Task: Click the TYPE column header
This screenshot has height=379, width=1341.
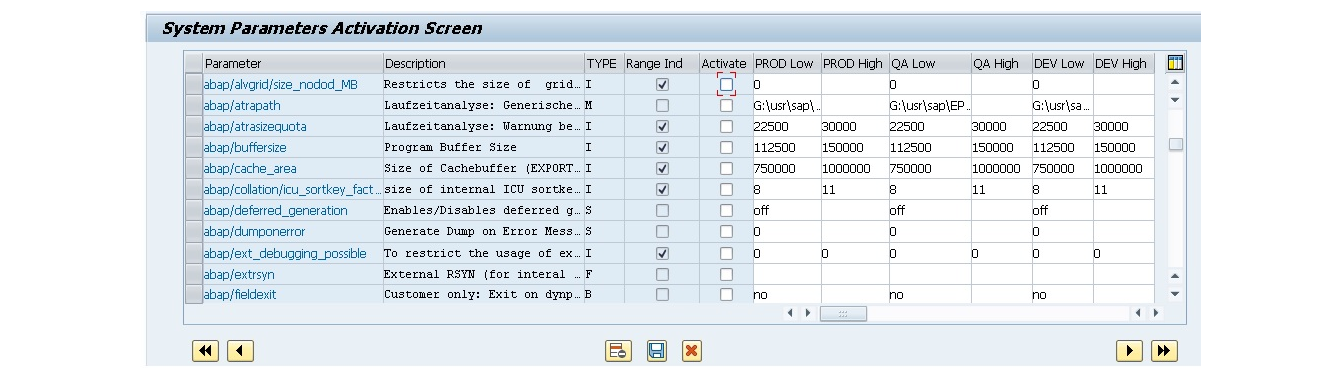Action: (603, 63)
